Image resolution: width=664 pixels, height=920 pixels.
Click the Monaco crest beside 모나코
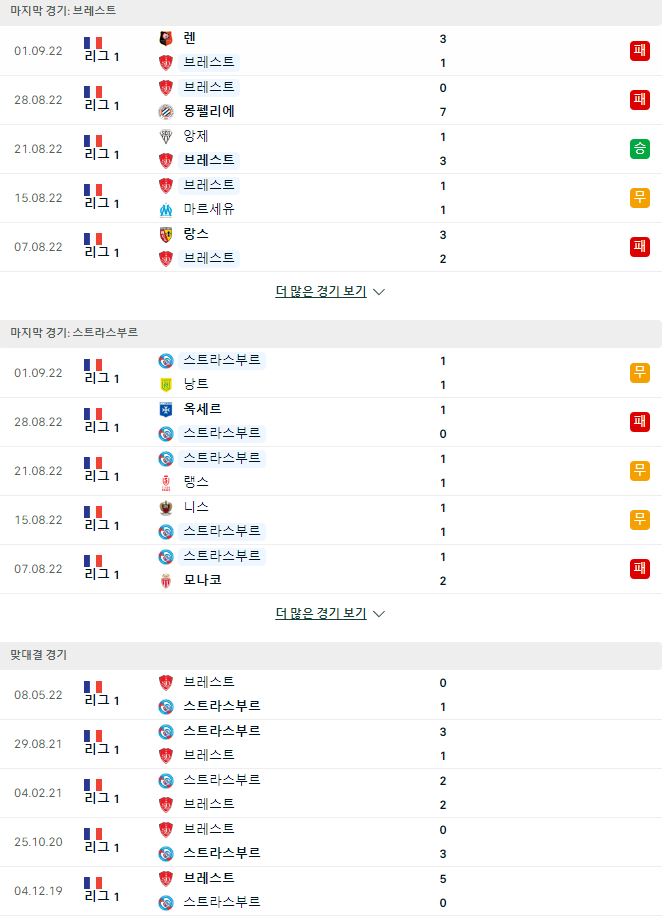(166, 580)
